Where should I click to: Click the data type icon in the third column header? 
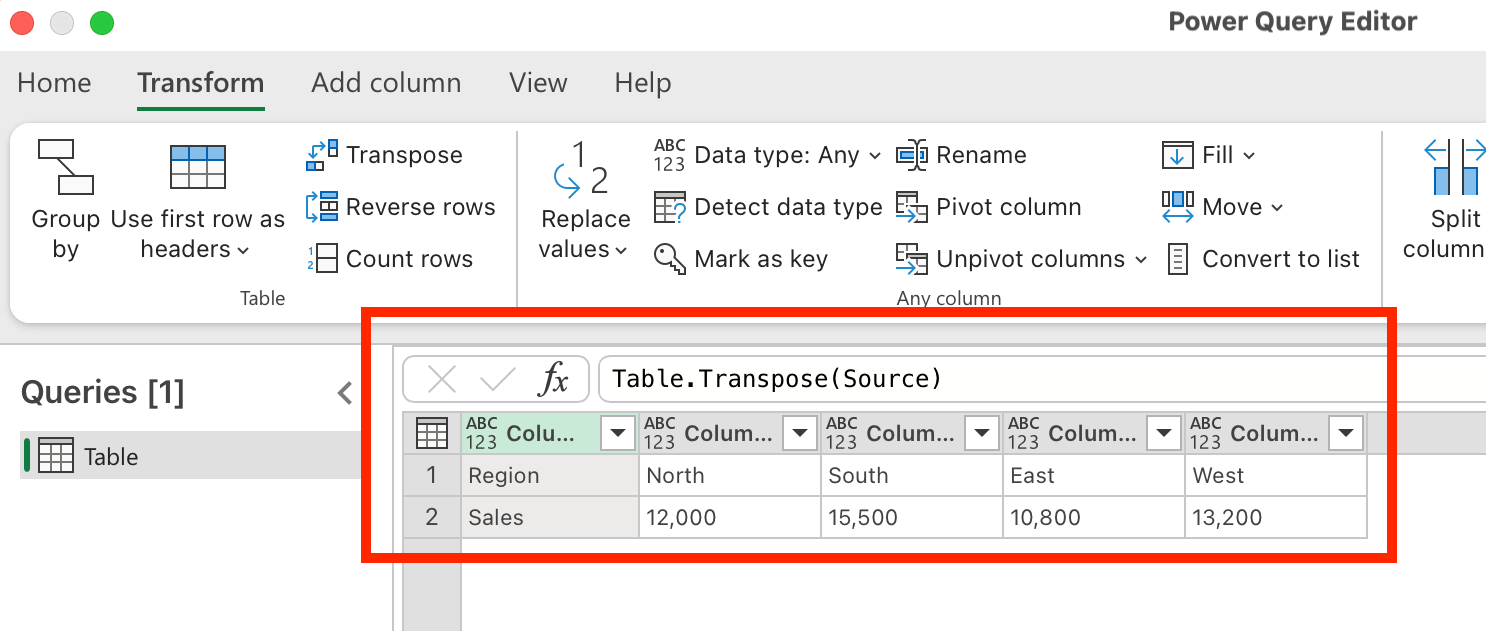[842, 433]
